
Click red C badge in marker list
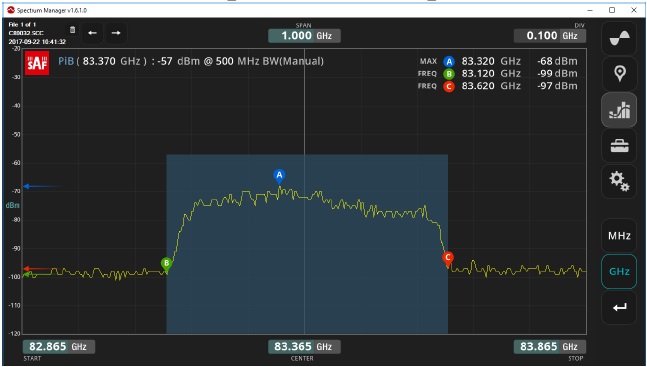(449, 86)
